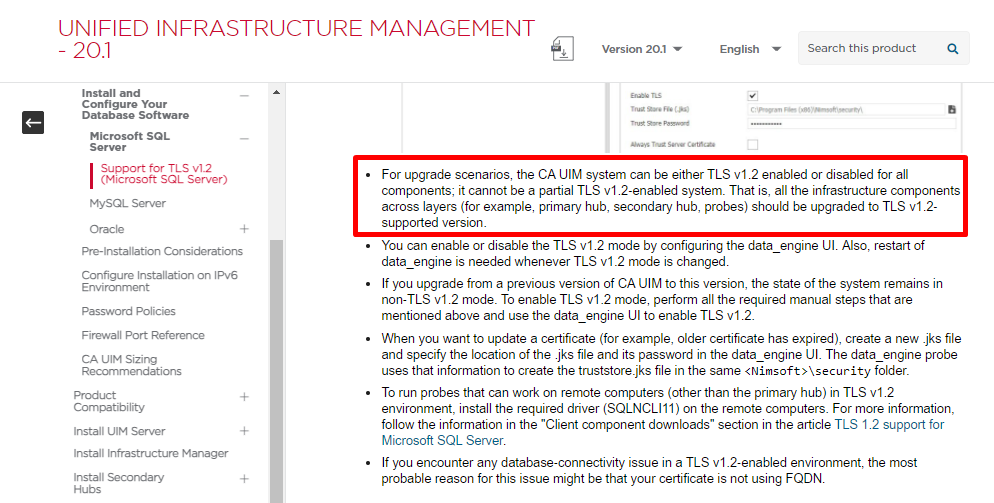Open the Oracle page
This screenshot has width=994, height=503.
[x=106, y=229]
